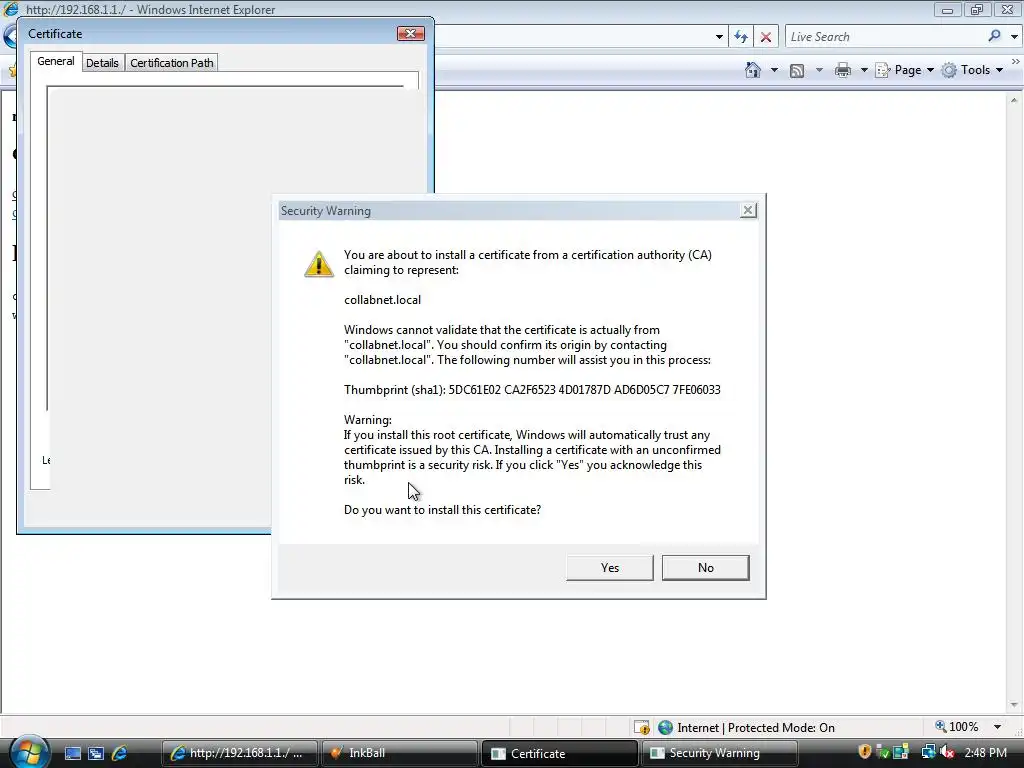
Task: Click the security shield tray icon
Action: (x=865, y=752)
